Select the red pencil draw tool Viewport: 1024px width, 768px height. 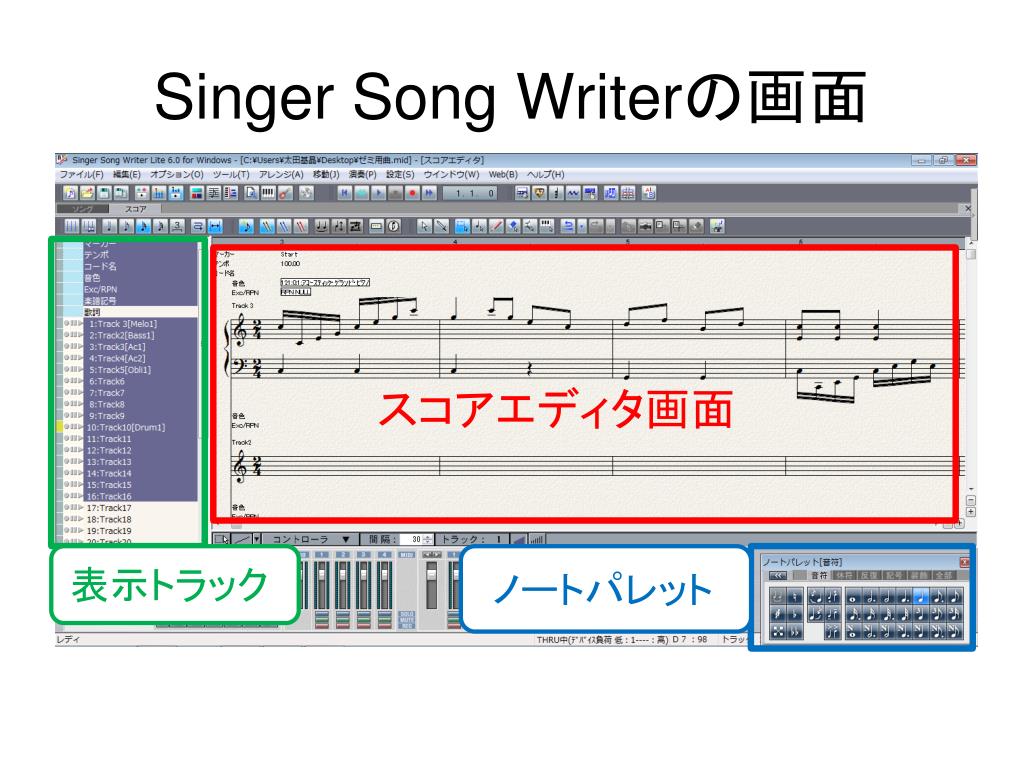[x=497, y=227]
